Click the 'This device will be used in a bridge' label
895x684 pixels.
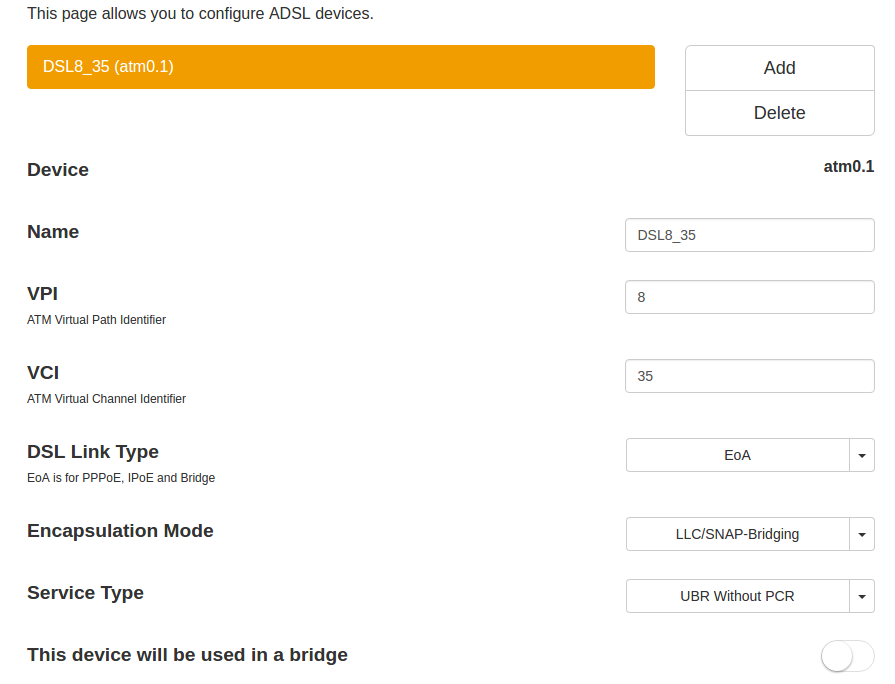point(187,655)
